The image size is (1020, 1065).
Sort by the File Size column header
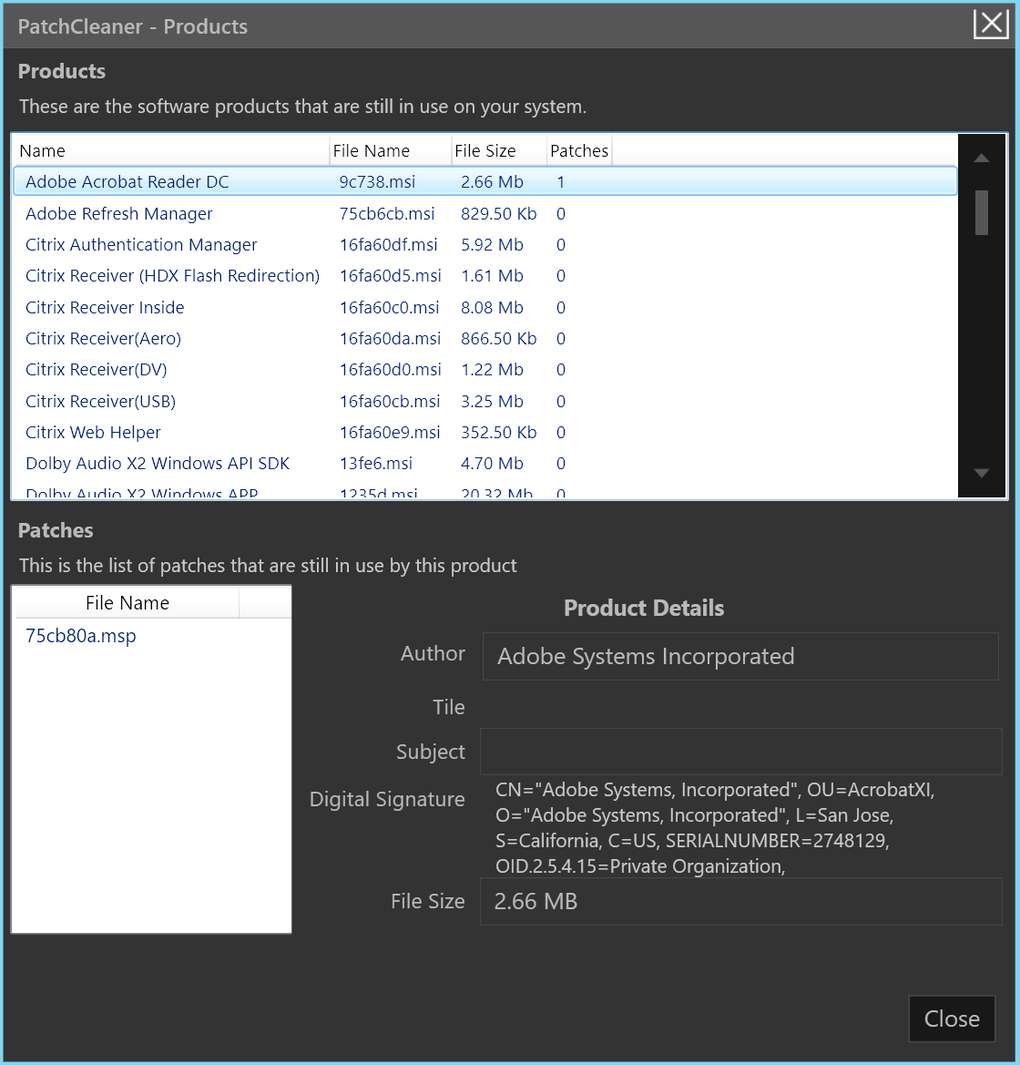(x=499, y=151)
